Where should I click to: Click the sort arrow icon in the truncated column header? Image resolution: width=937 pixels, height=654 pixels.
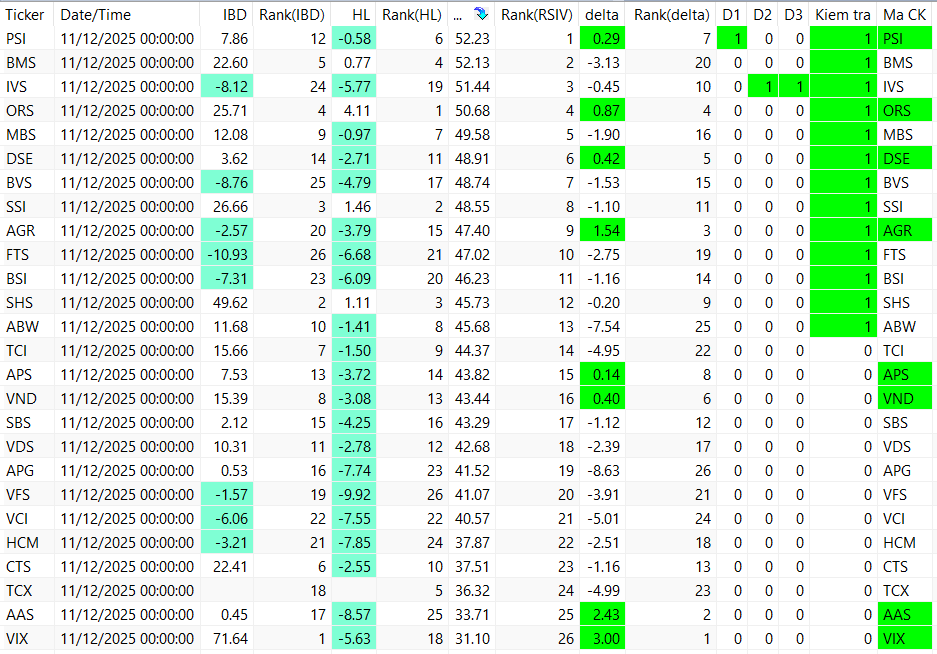coord(480,14)
